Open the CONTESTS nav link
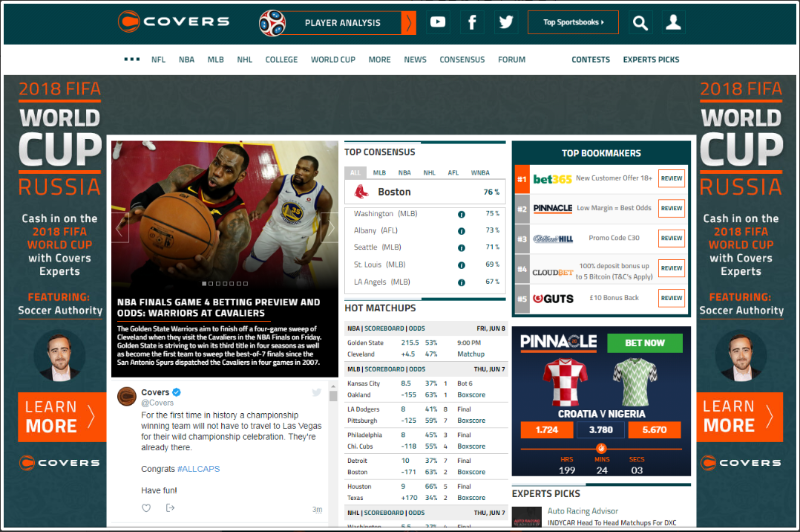This screenshot has height=532, width=800. coord(590,60)
